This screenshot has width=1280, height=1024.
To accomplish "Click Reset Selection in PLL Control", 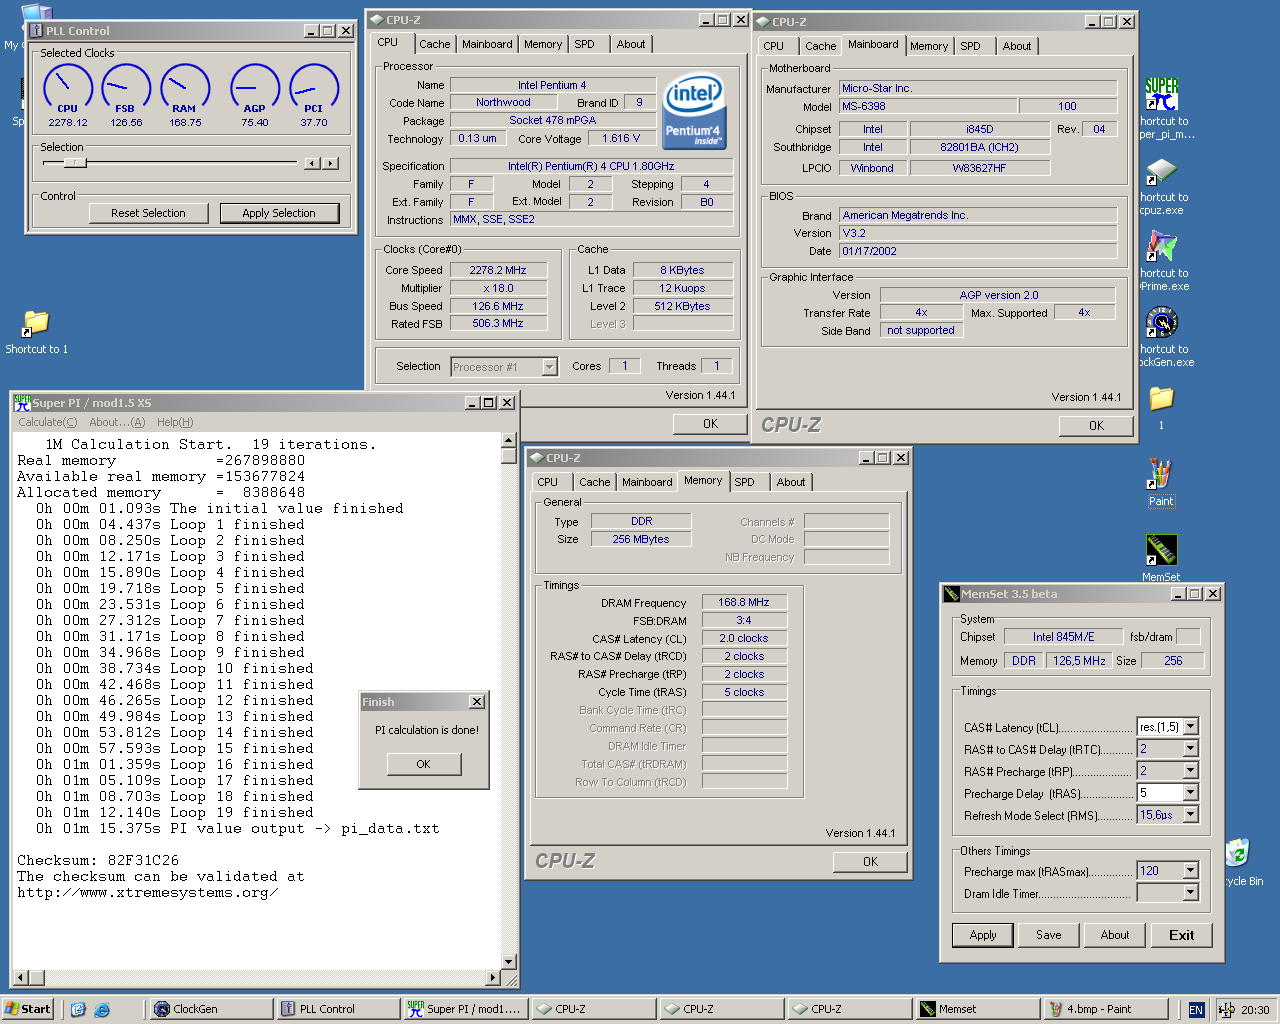I will 148,213.
